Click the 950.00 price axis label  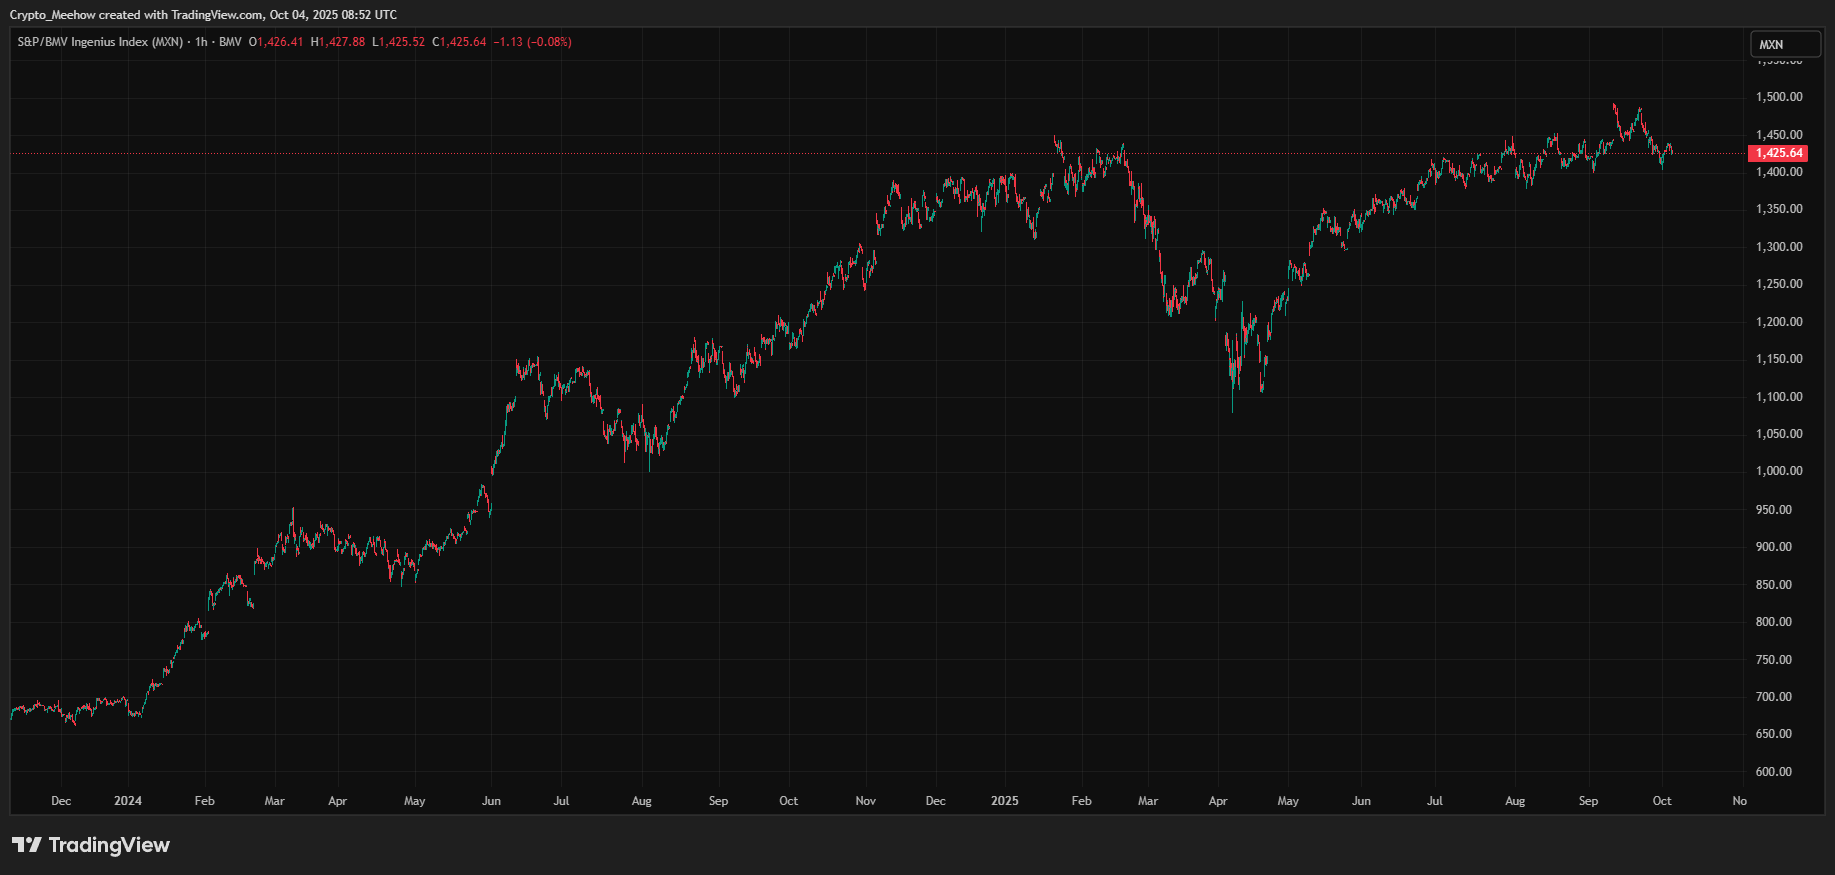1774,510
